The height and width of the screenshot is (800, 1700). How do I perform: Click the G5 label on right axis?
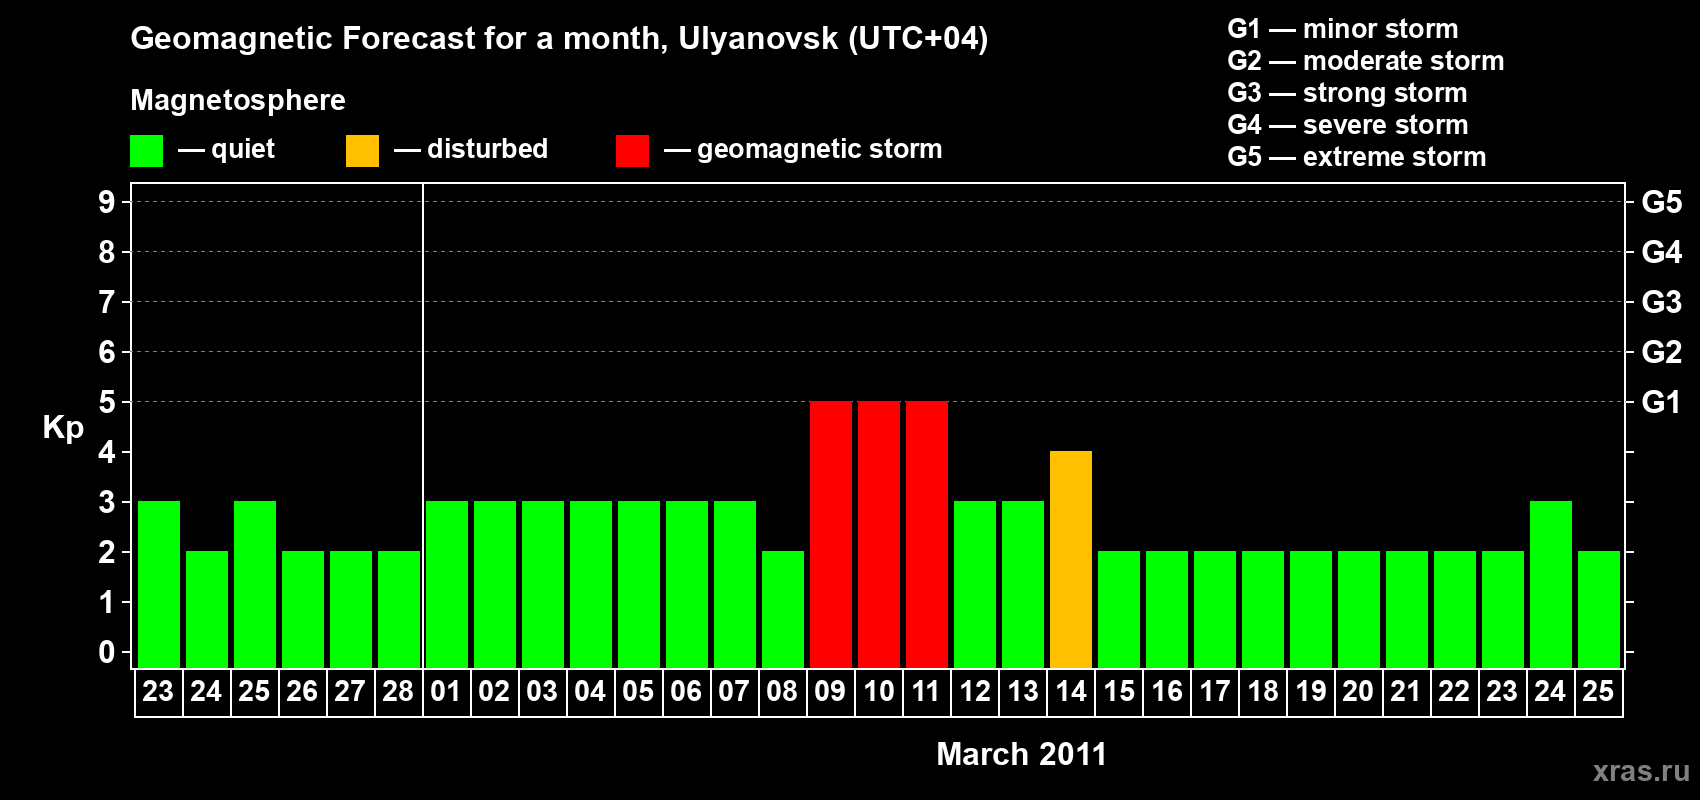pyautogui.click(x=1662, y=202)
